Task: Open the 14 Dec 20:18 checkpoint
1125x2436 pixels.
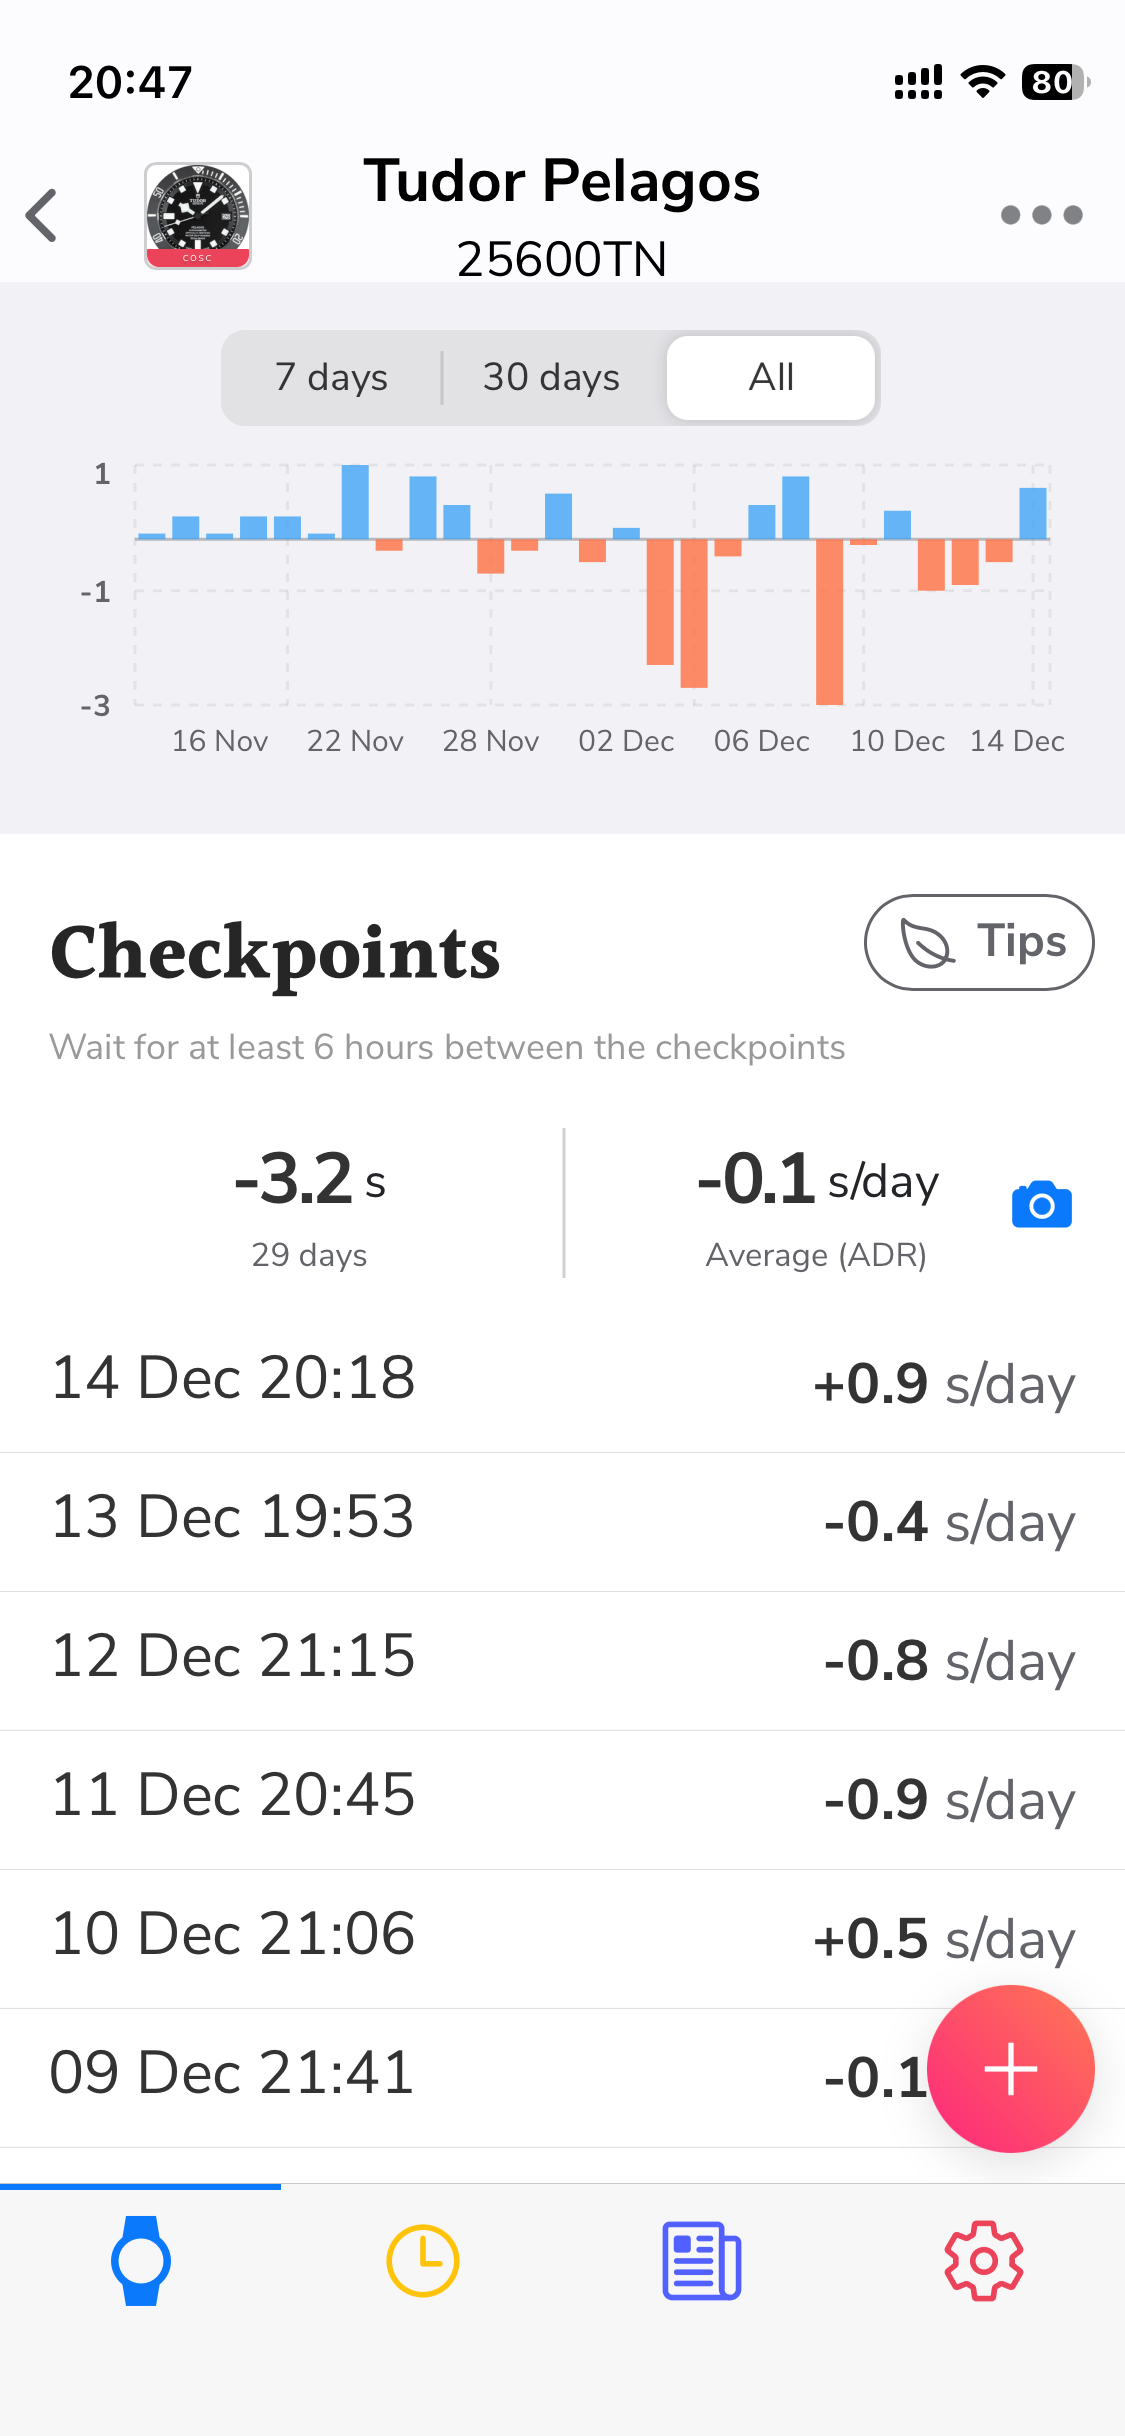Action: pos(562,1381)
